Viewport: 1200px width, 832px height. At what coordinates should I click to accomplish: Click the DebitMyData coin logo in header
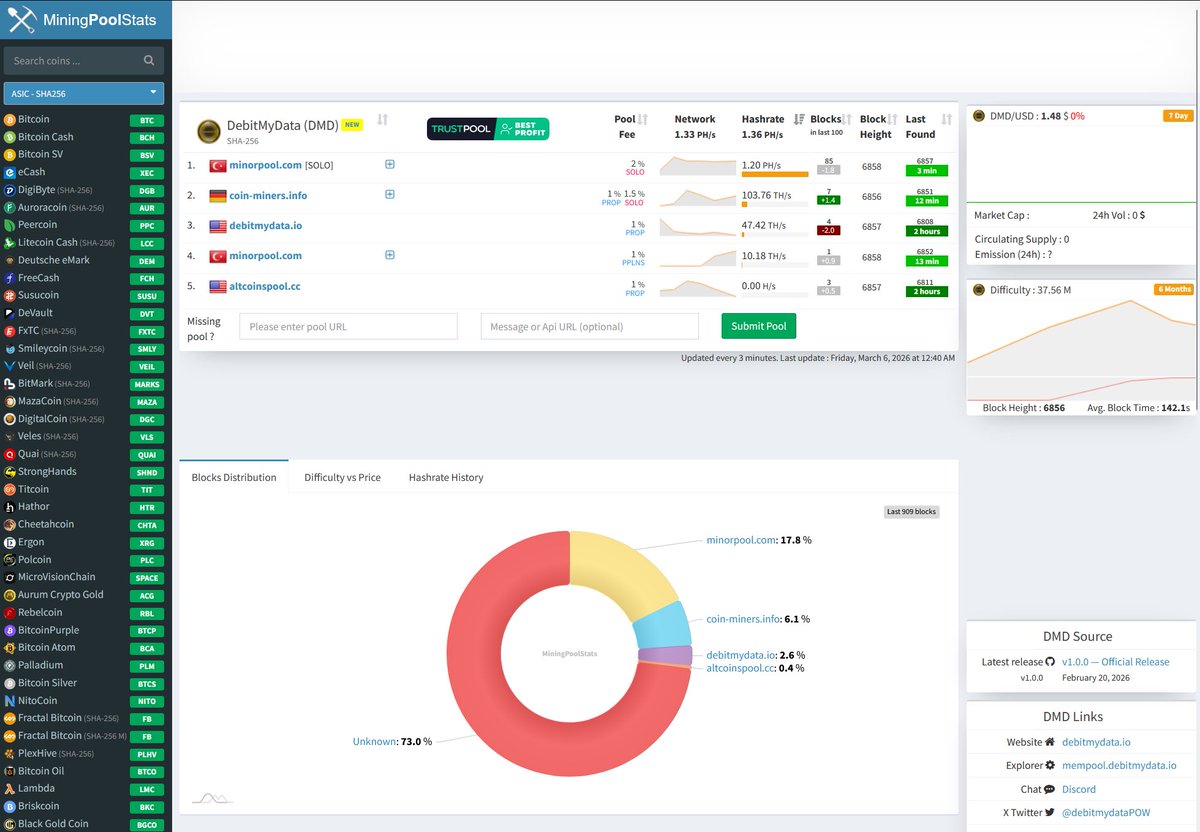[209, 132]
